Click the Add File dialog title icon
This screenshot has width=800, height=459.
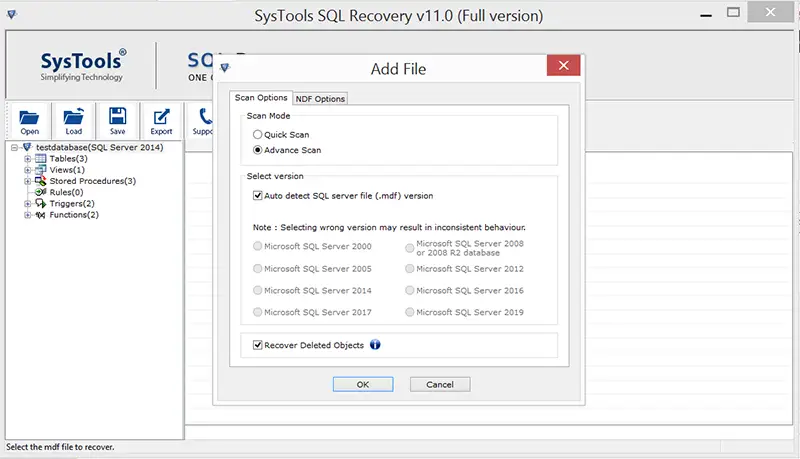[225, 67]
